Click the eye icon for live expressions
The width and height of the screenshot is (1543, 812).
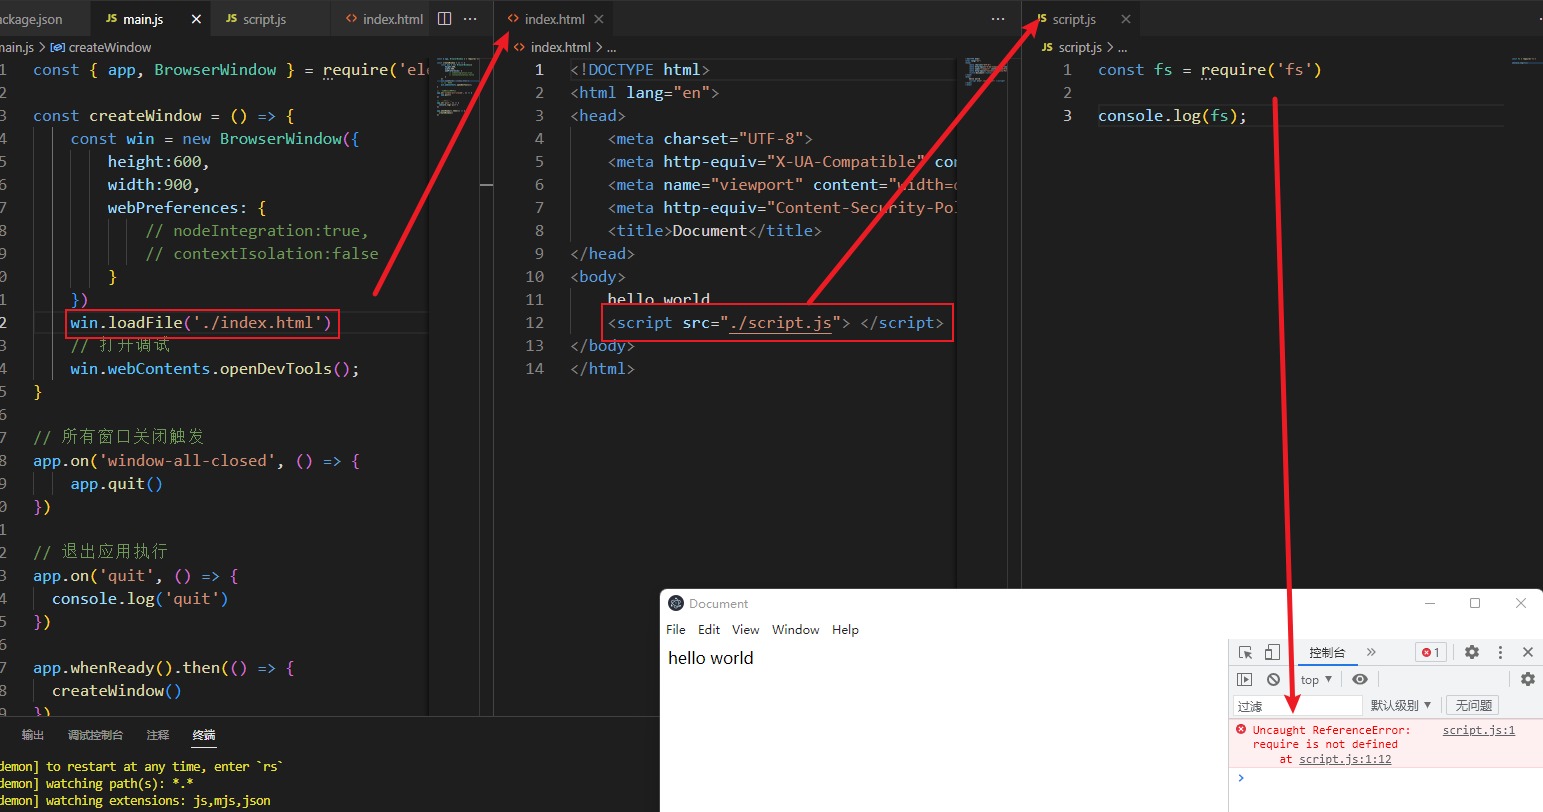click(1359, 680)
